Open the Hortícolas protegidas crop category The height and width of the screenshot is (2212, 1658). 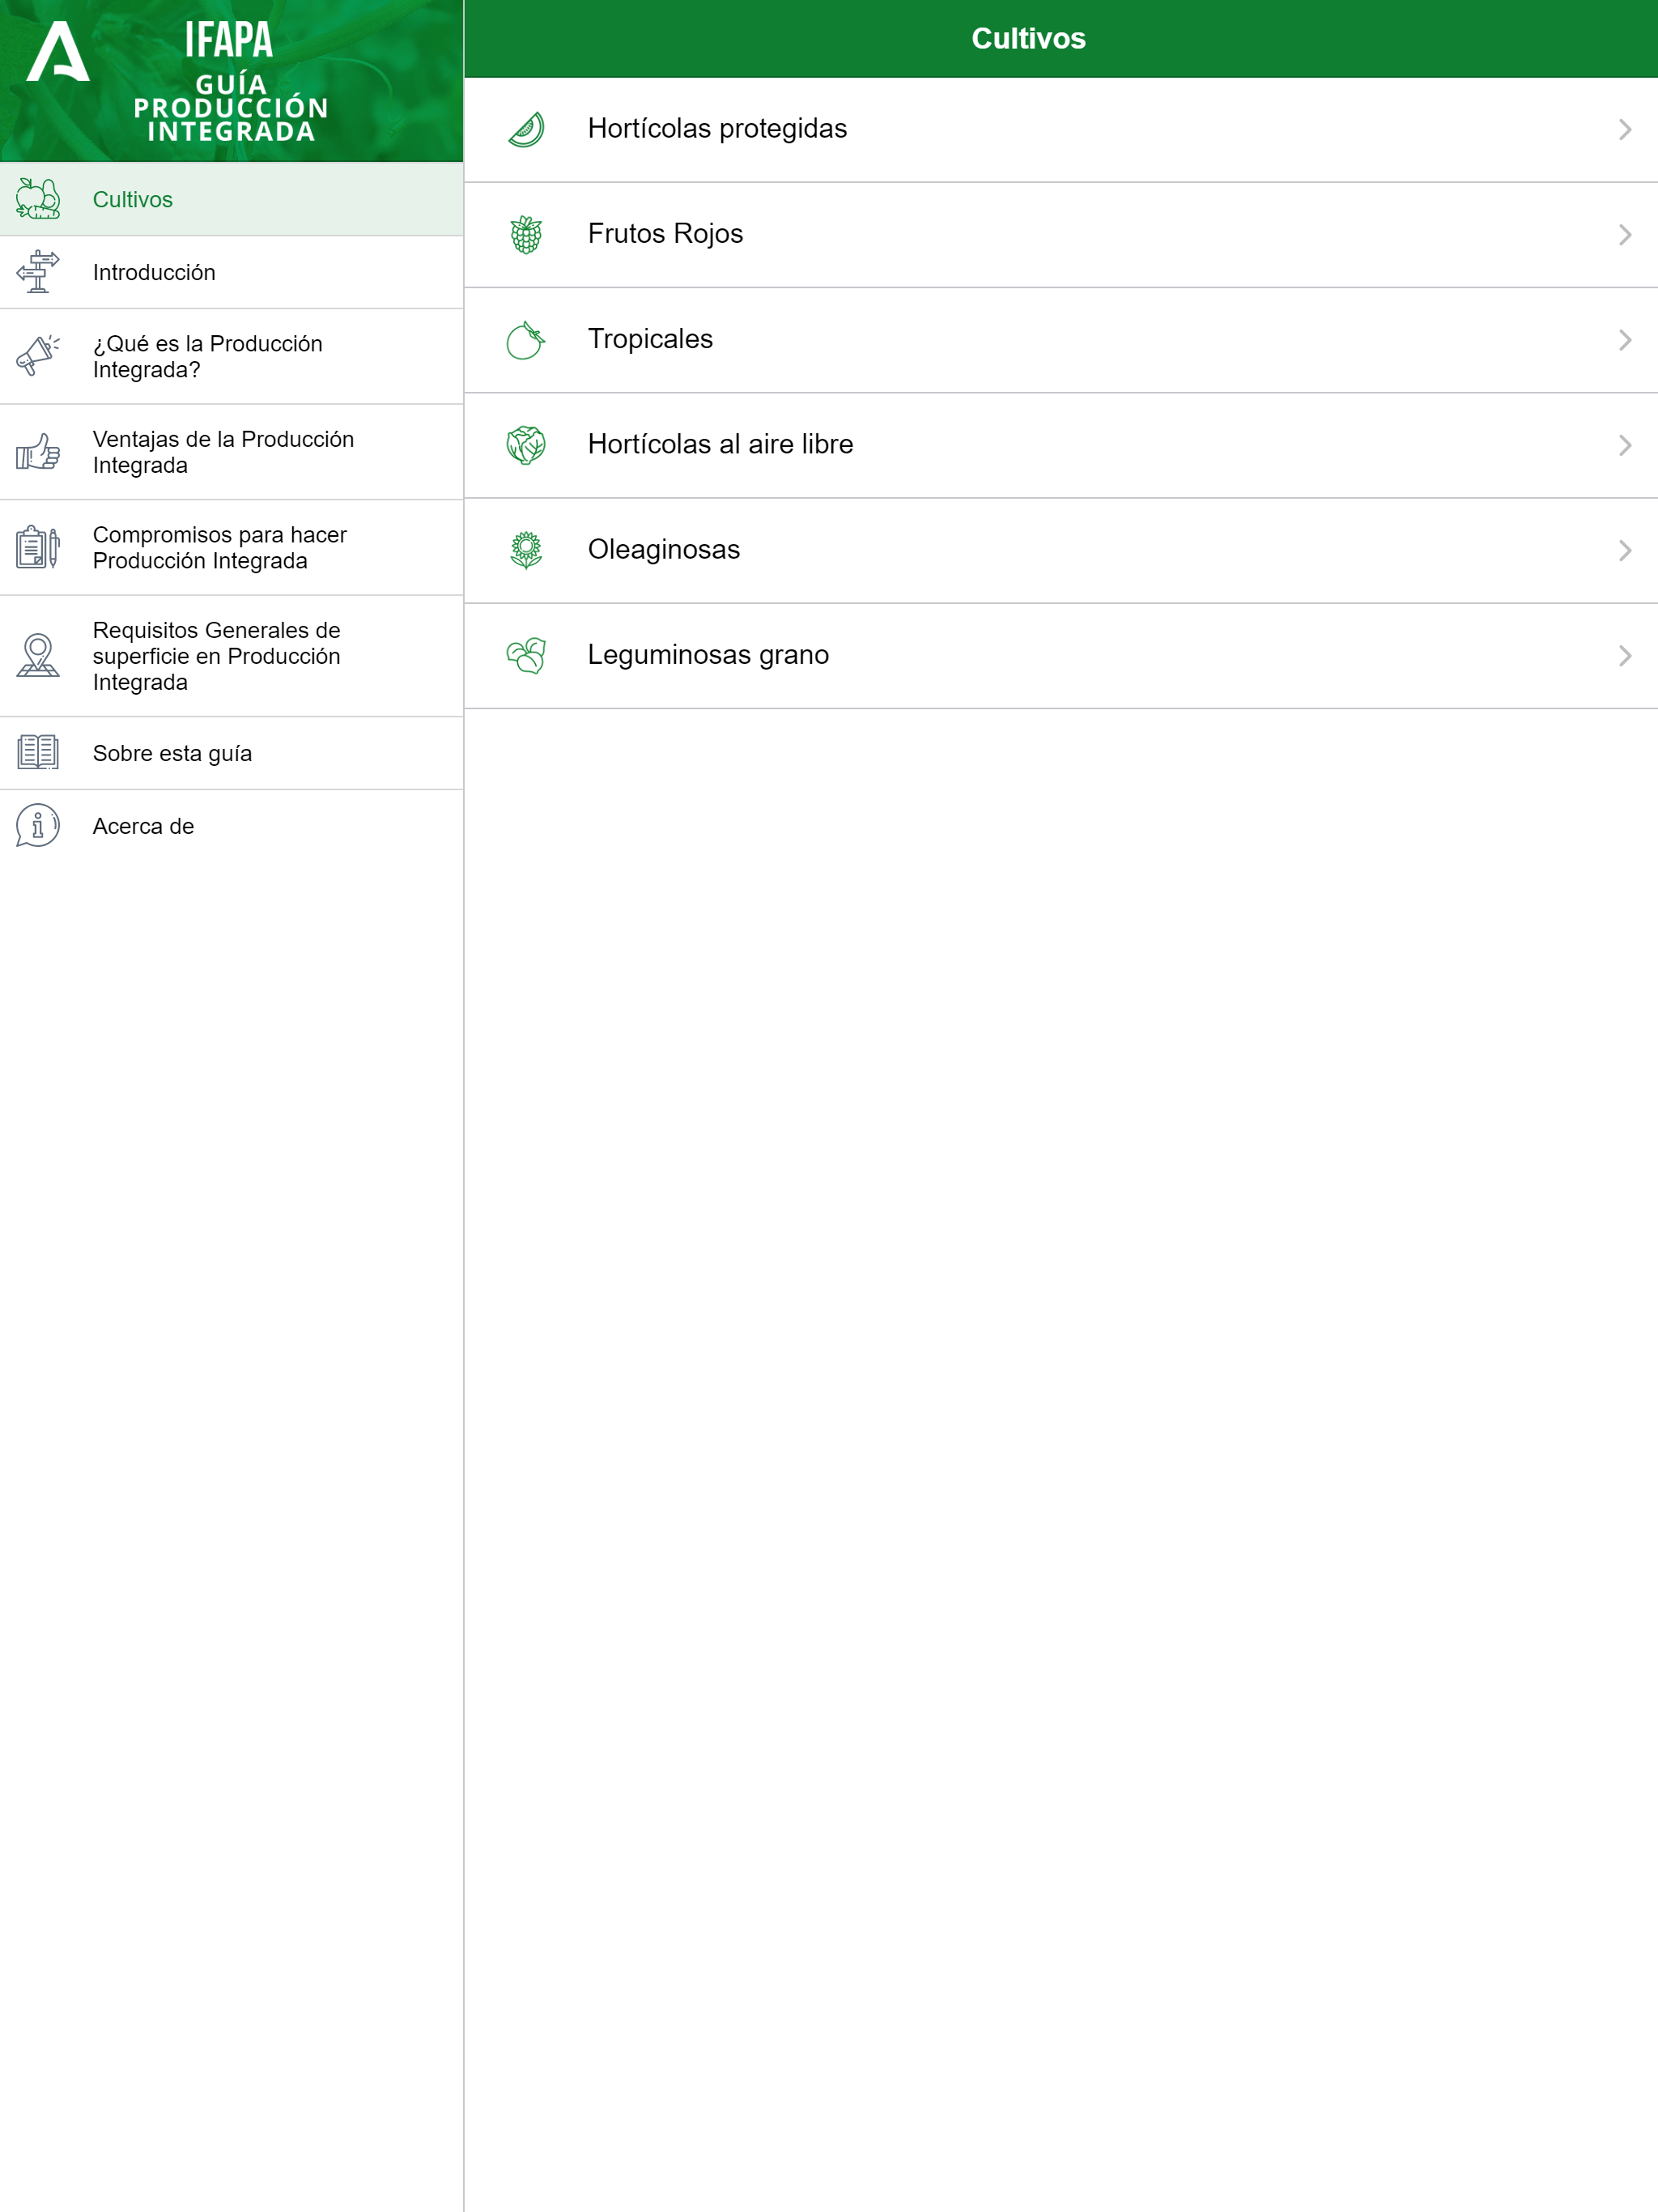1061,129
